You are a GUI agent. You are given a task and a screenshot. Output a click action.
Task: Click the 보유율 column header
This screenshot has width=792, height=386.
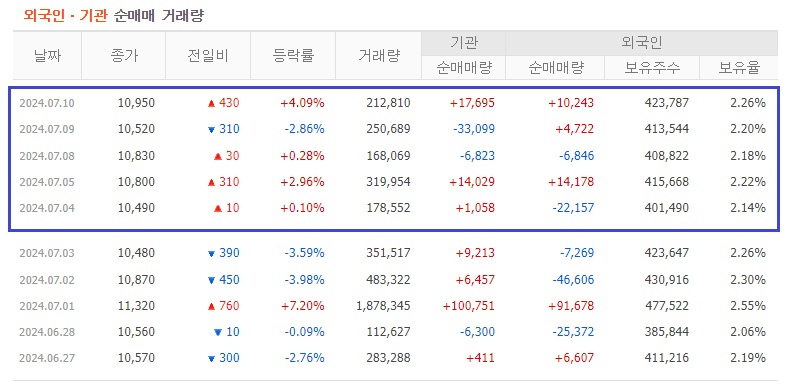[x=739, y=68]
